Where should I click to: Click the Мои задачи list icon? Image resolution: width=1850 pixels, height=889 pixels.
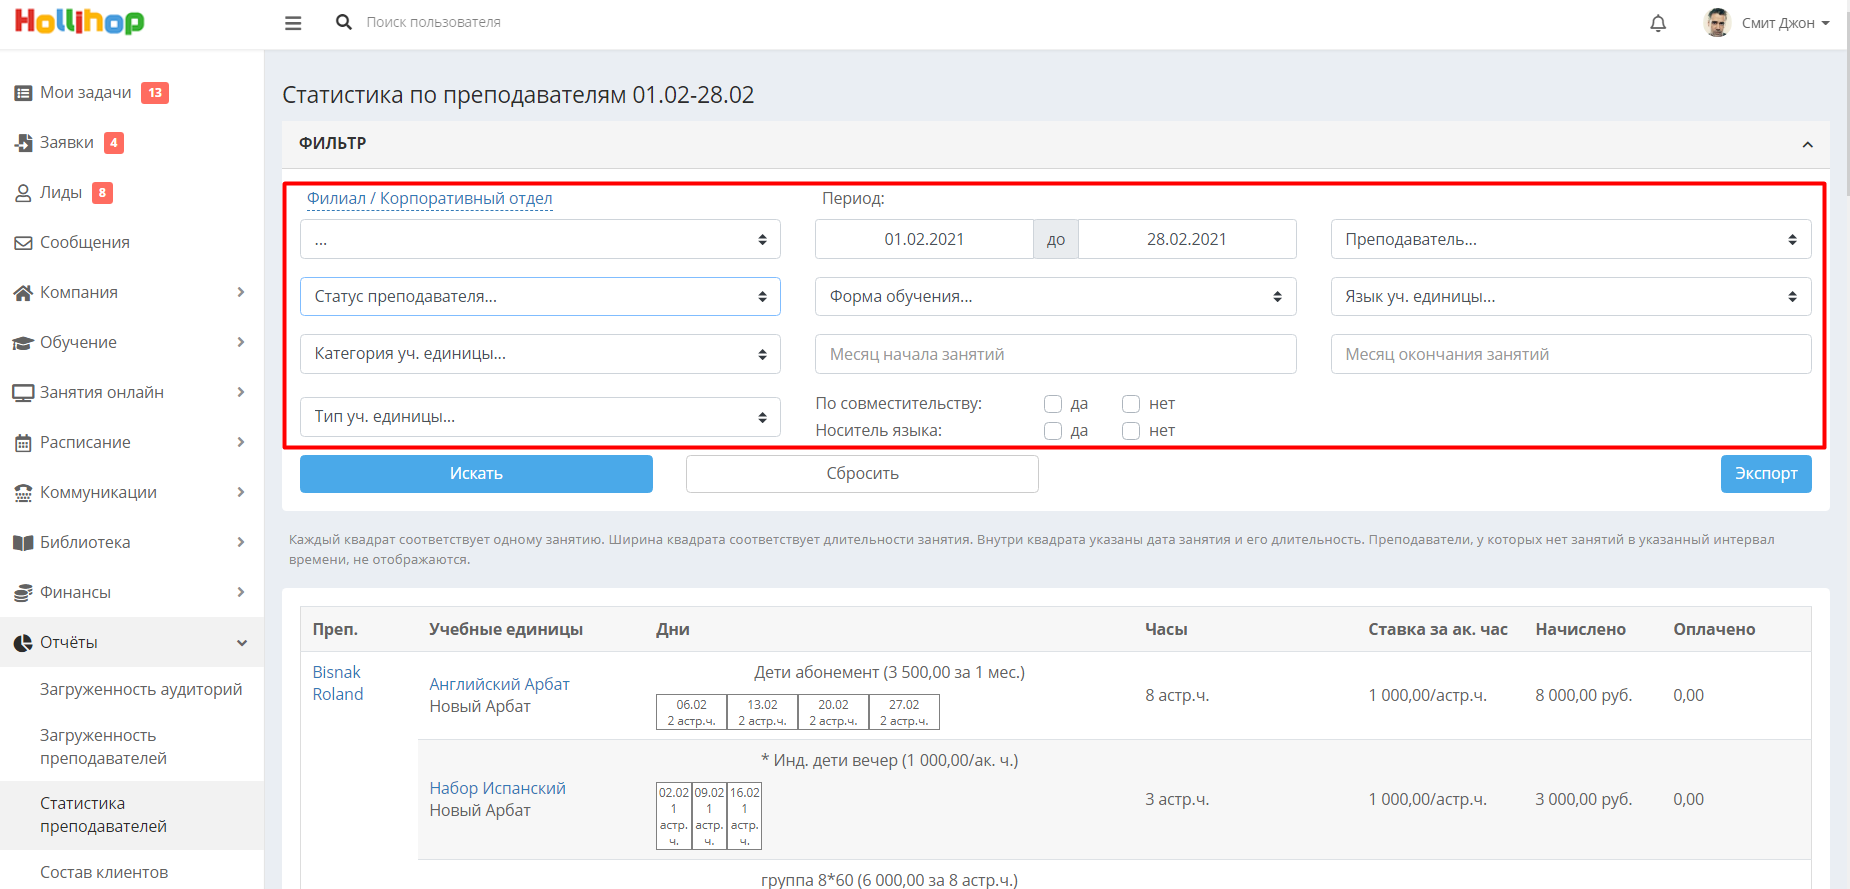(x=23, y=93)
